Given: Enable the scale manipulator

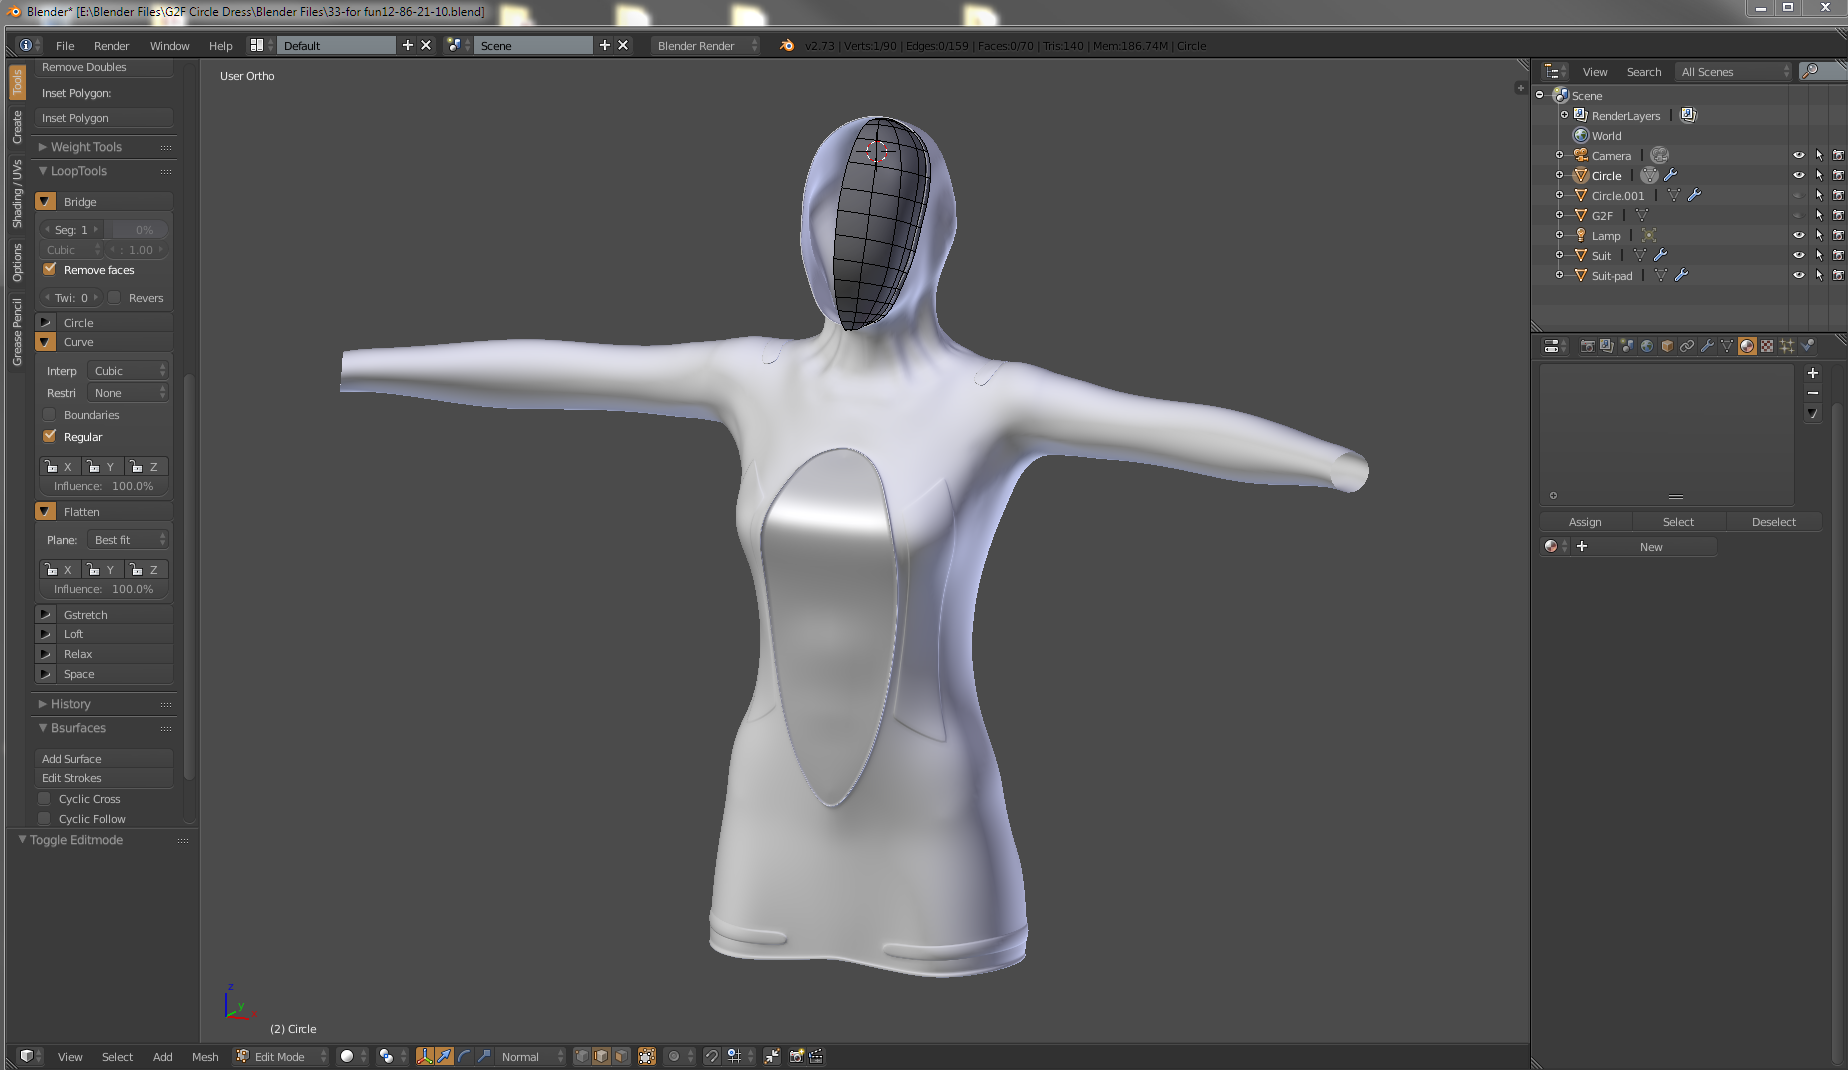Looking at the screenshot, I should point(485,1056).
